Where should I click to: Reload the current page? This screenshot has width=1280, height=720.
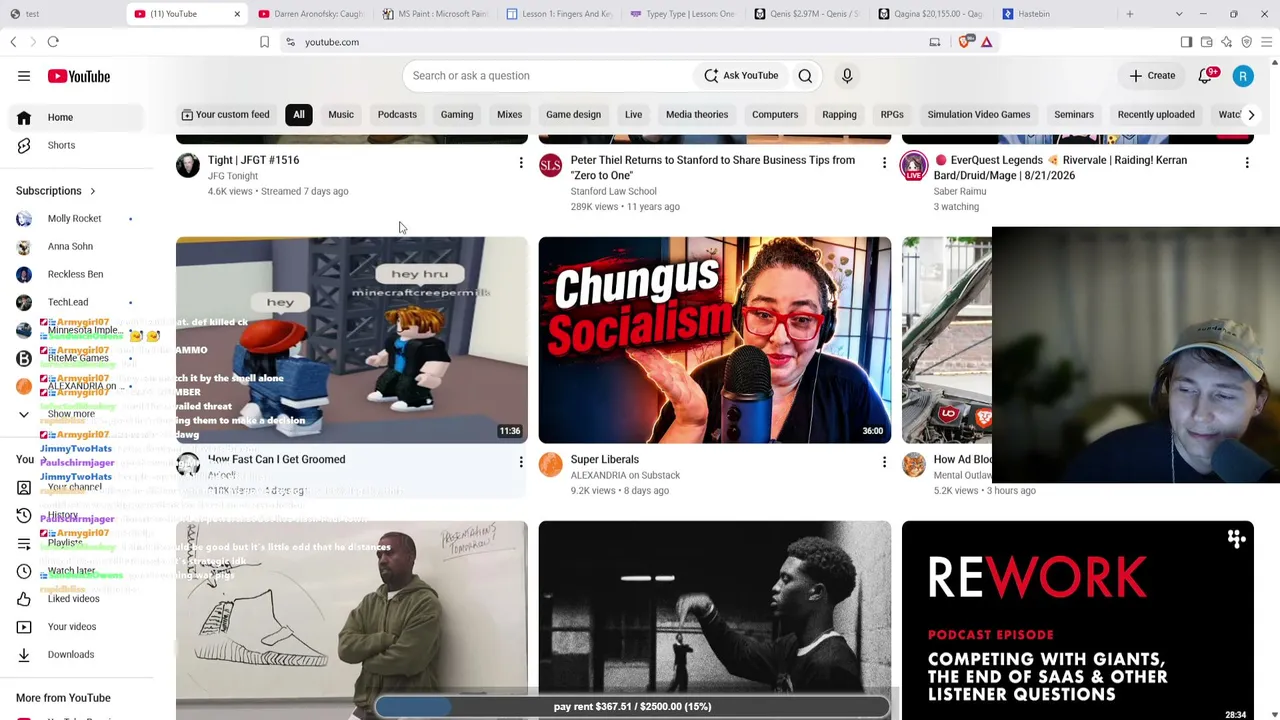(53, 42)
